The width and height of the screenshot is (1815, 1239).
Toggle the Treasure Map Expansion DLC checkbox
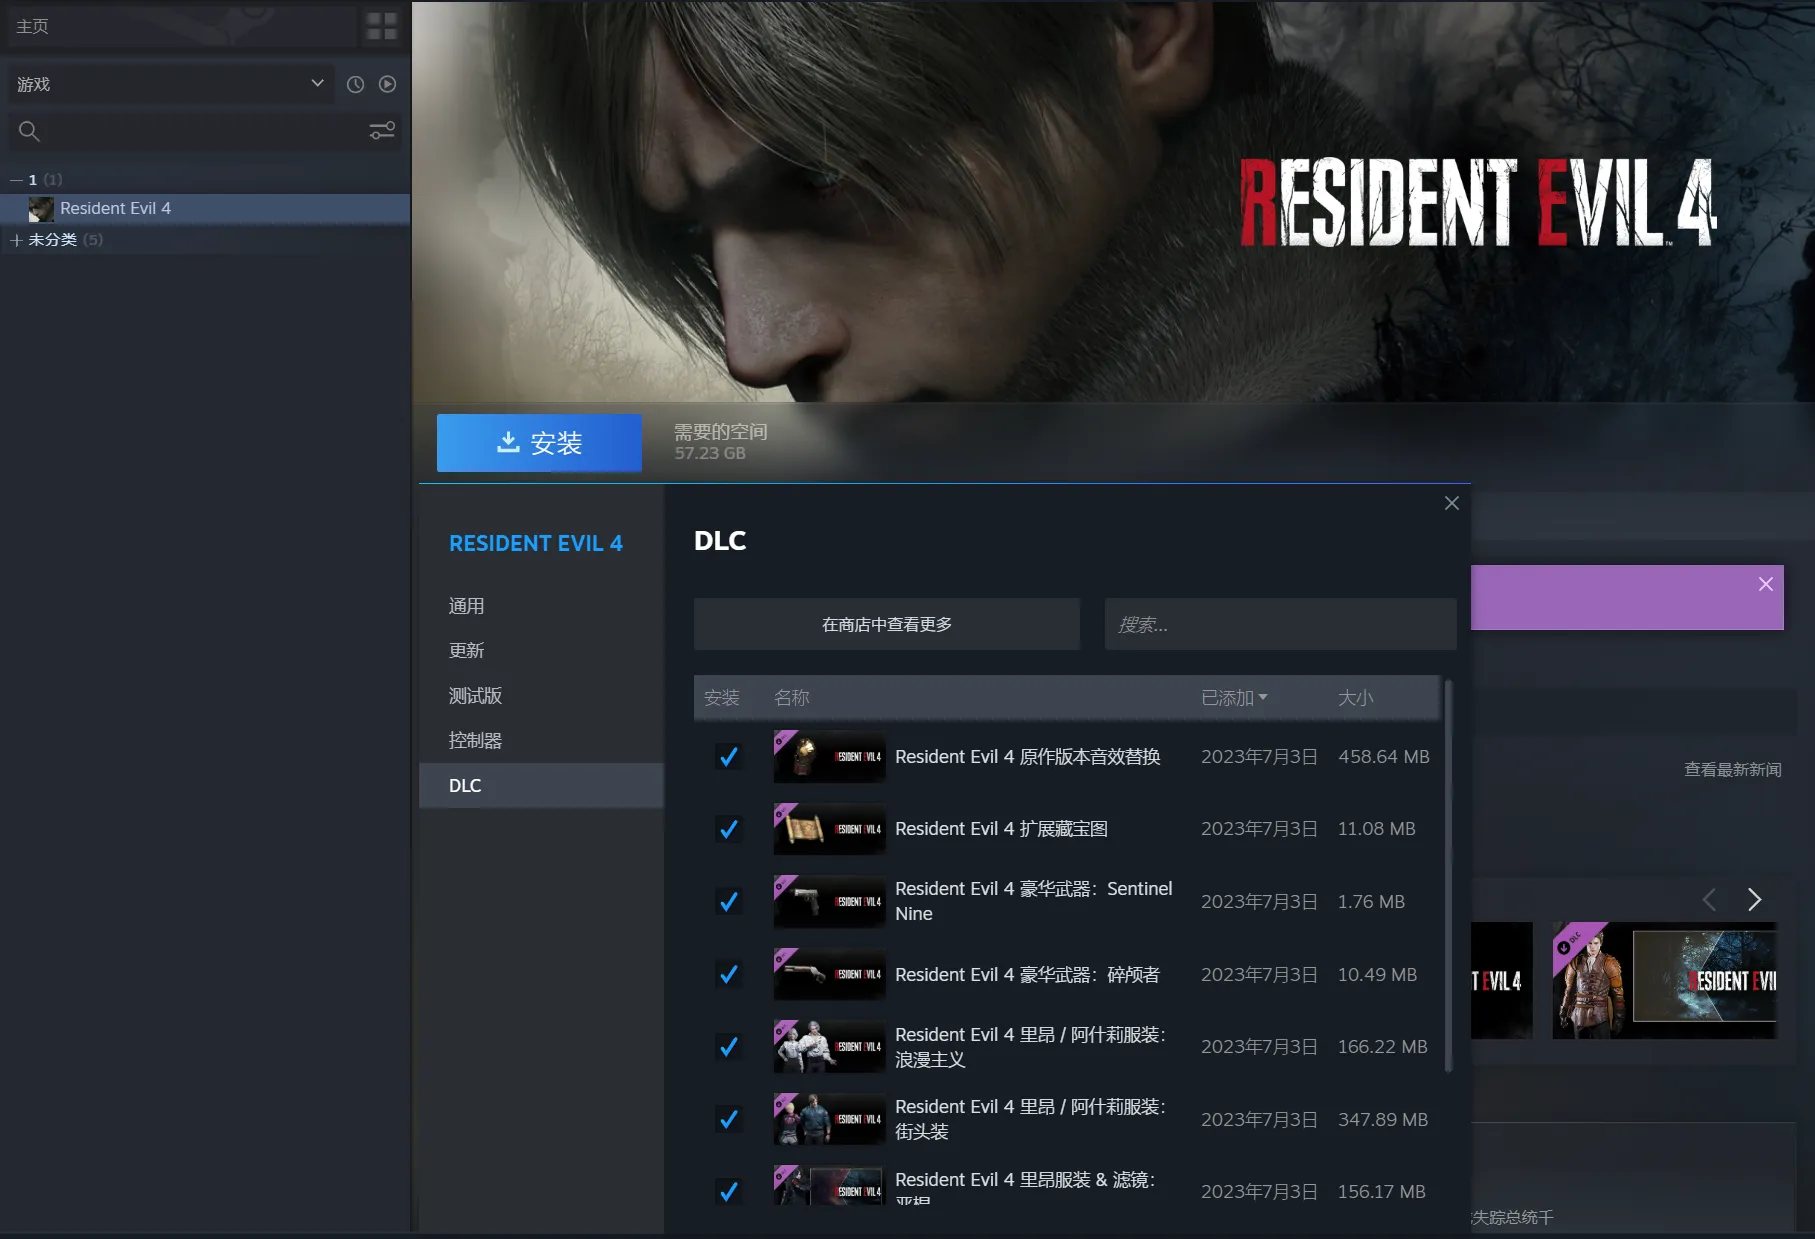pos(729,829)
